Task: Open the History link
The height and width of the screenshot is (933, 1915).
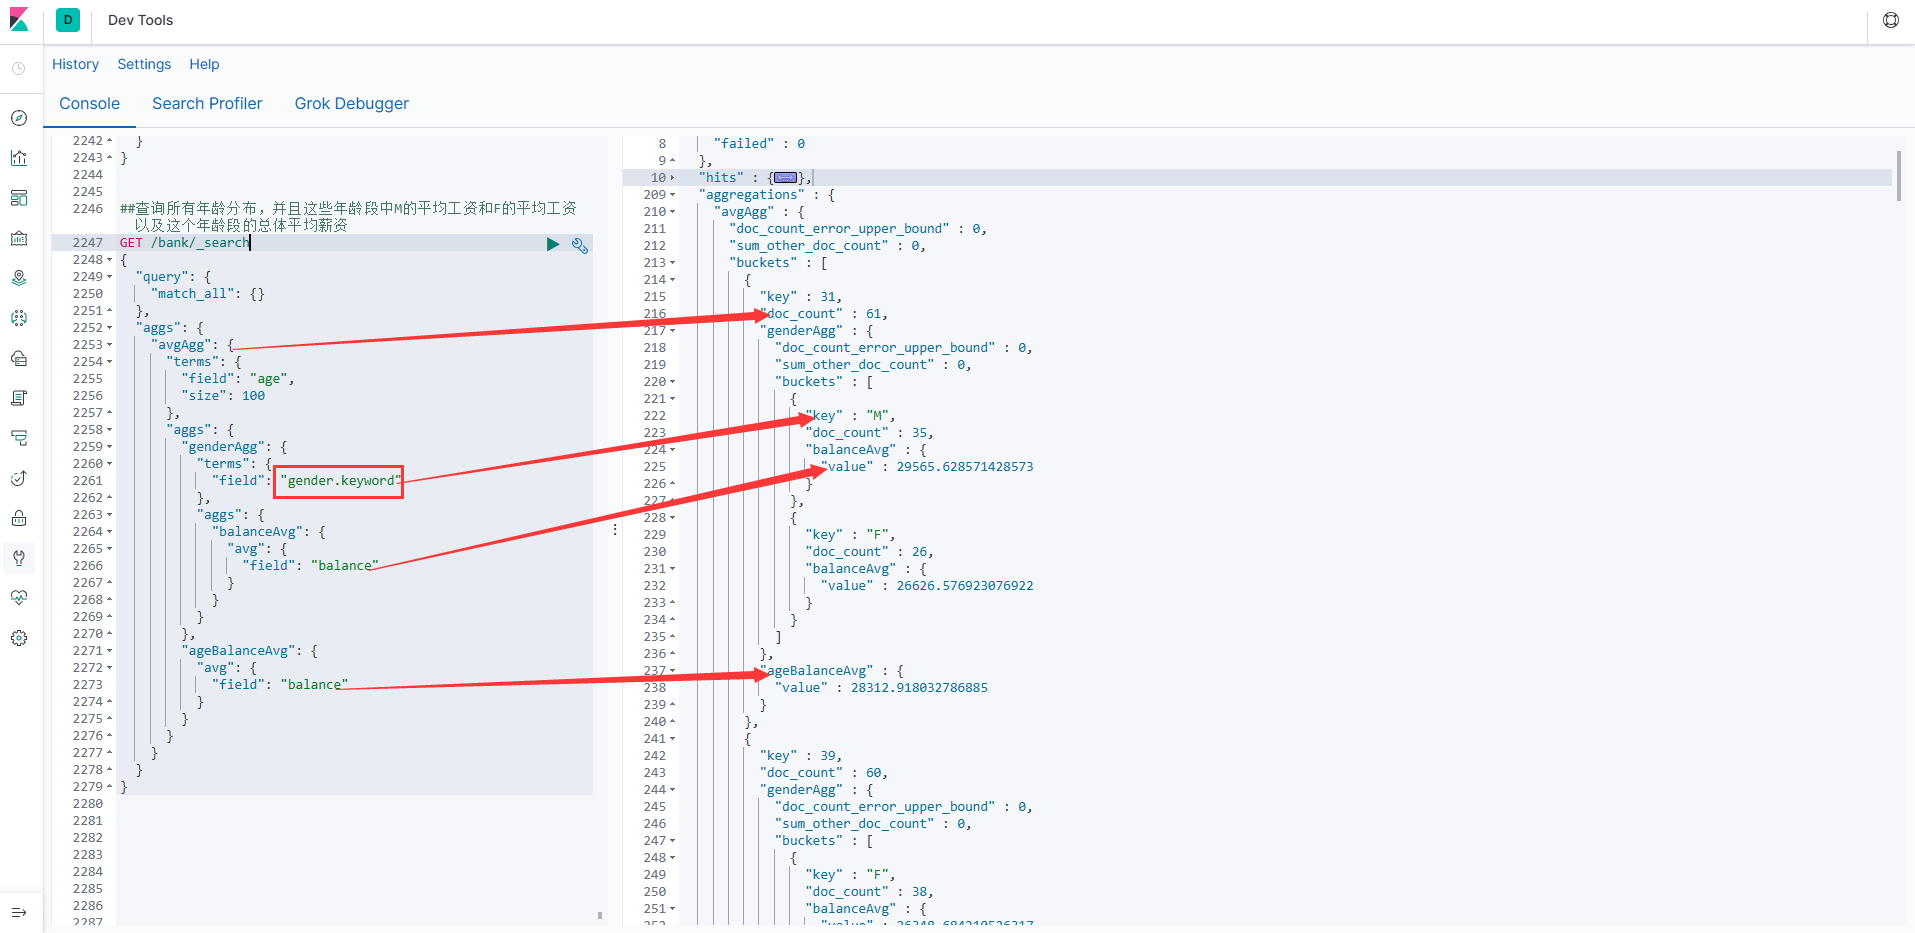Action: point(75,64)
